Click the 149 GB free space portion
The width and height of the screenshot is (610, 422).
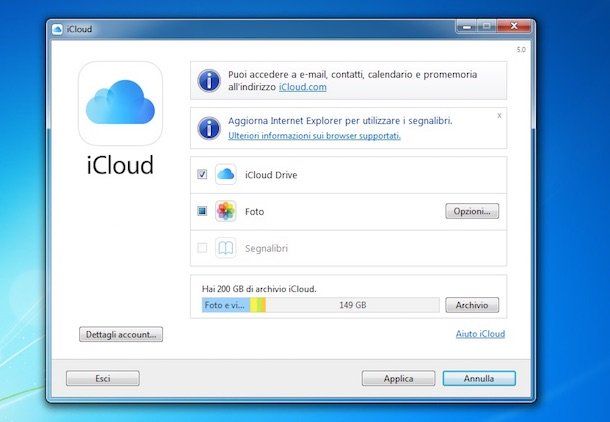pos(352,305)
